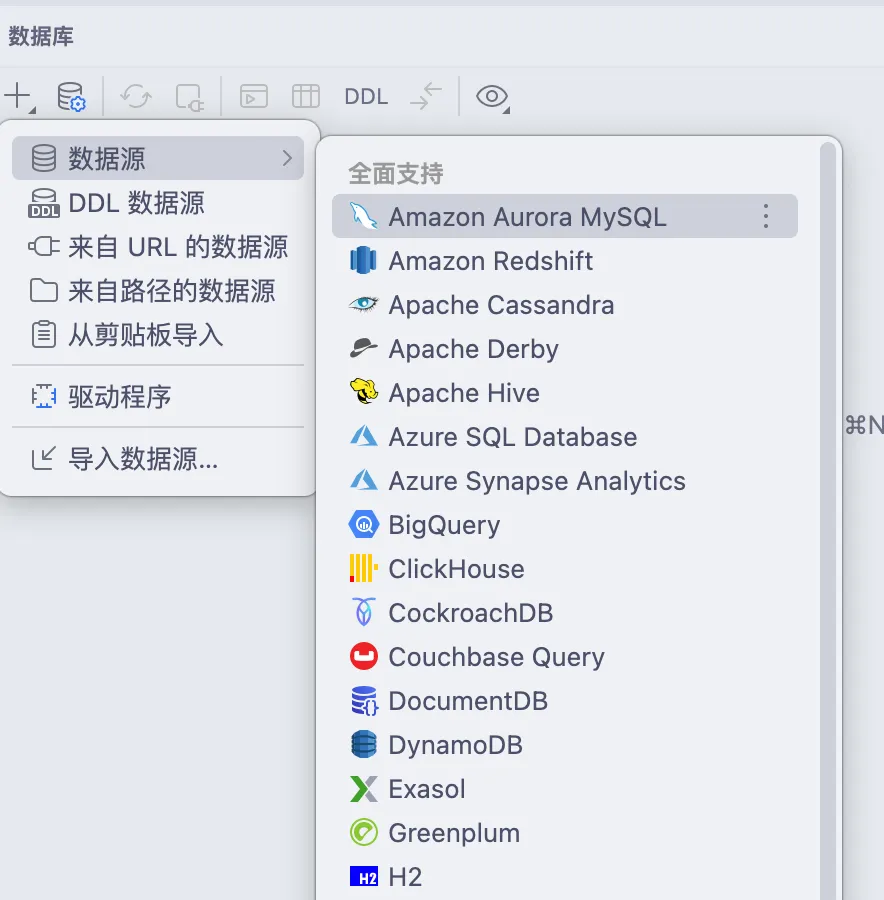Expand the 数据源 submenu arrow

[287, 158]
